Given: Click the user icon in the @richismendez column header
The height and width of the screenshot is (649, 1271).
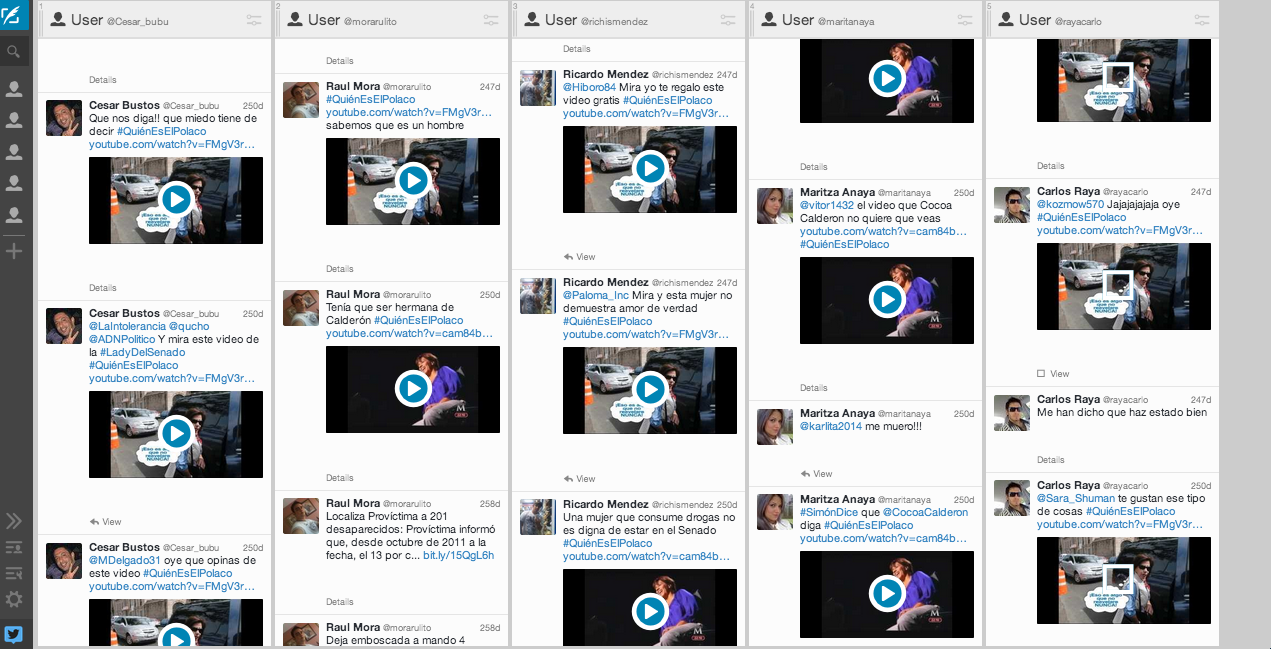Looking at the screenshot, I should pyautogui.click(x=532, y=20).
